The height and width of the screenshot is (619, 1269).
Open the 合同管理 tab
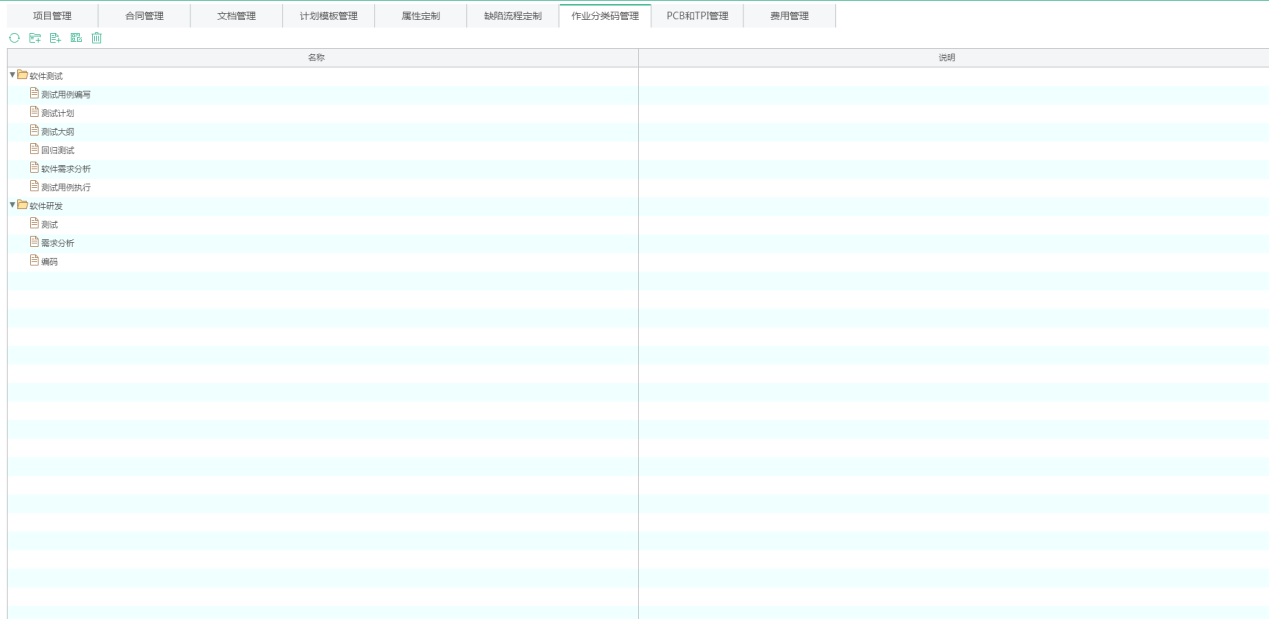coord(144,16)
